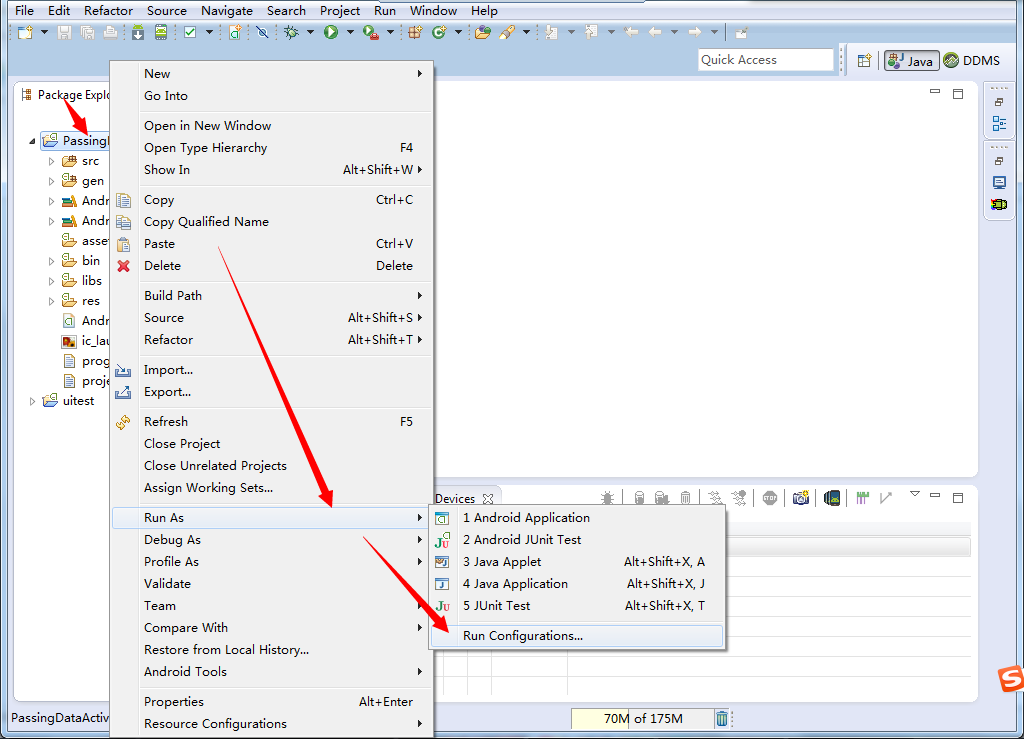1024x739 pixels.
Task: Open the New wizard dropdown arrow
Action: pyautogui.click(x=44, y=32)
